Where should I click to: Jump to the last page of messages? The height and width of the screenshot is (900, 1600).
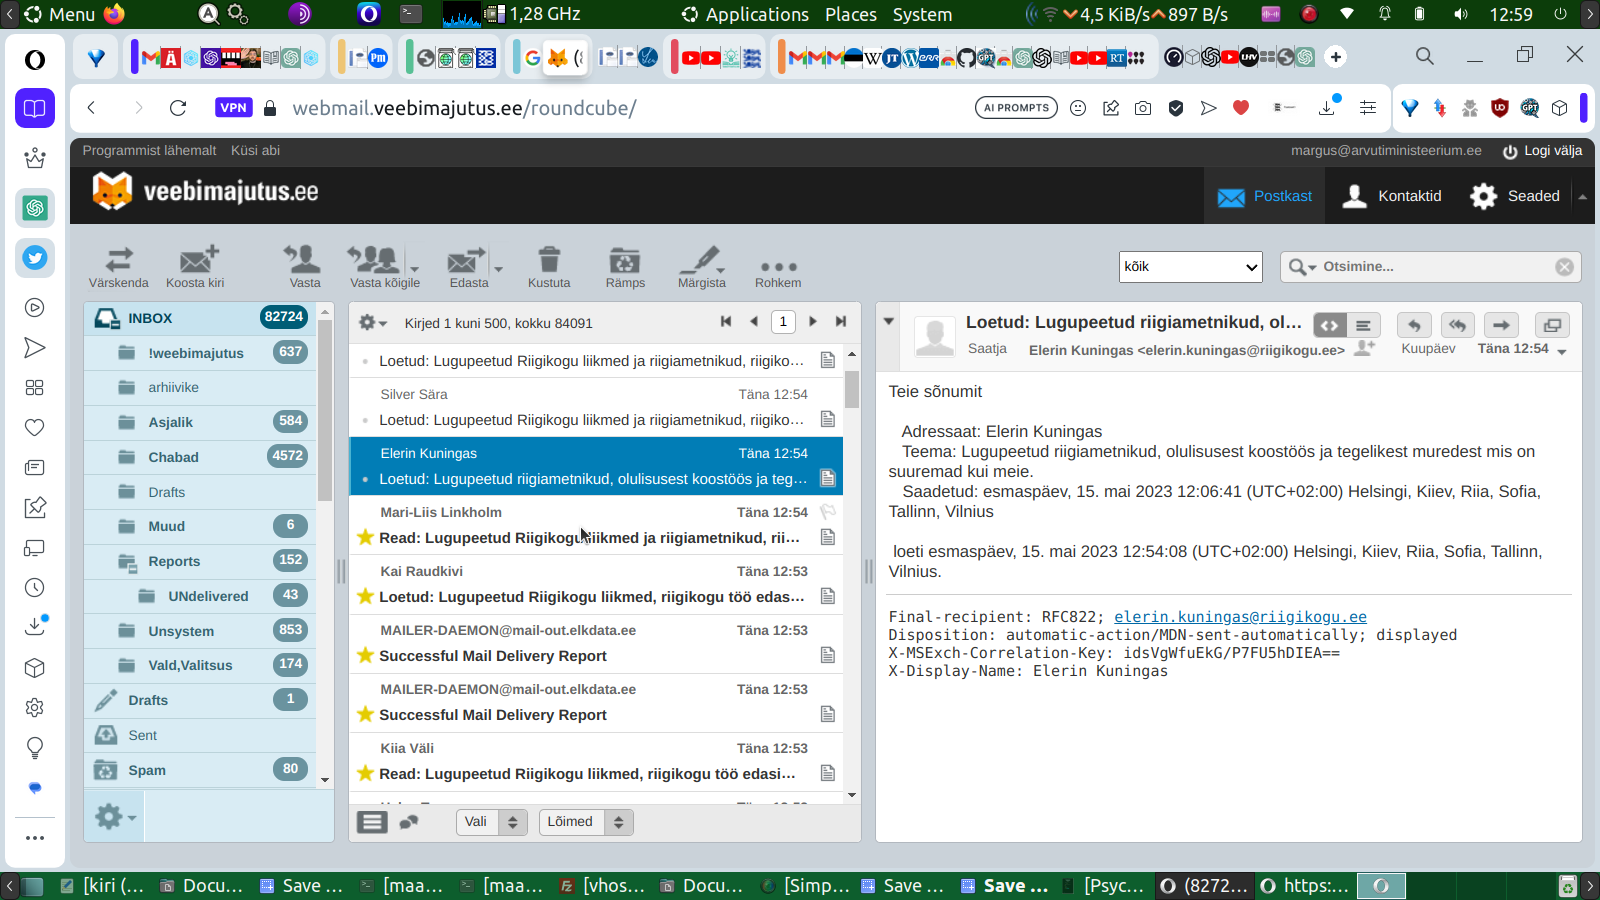coord(841,322)
